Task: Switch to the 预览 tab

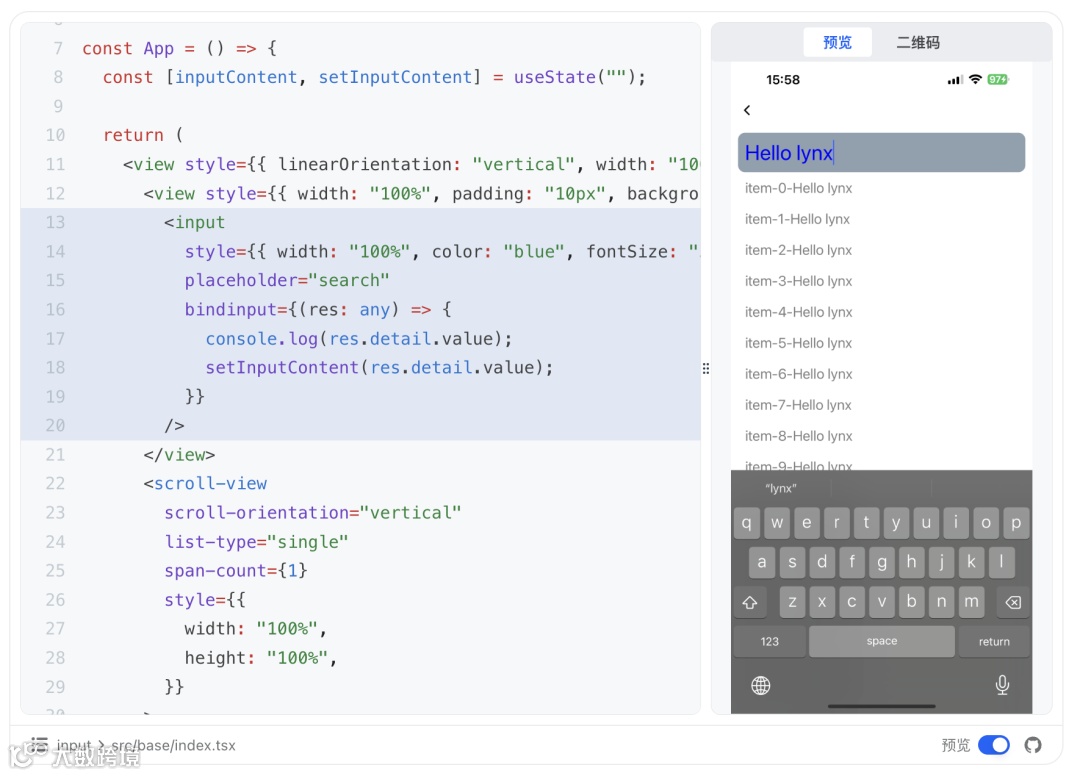Action: [x=838, y=42]
